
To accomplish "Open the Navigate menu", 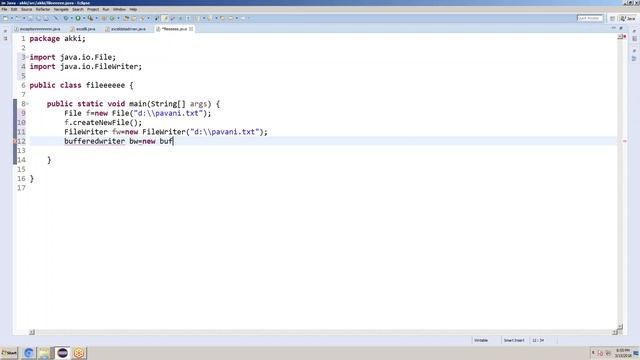I will tap(61, 9).
